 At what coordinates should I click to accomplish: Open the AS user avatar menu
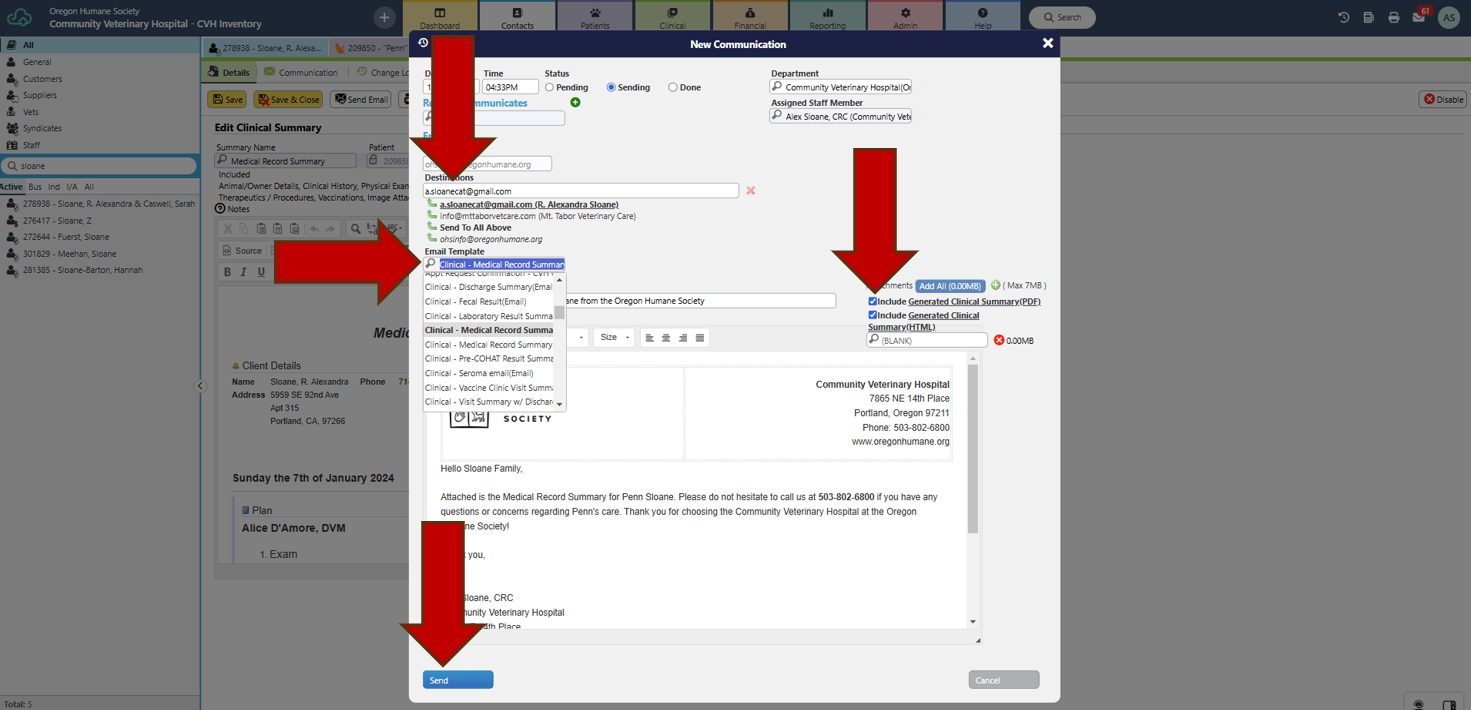(1448, 17)
